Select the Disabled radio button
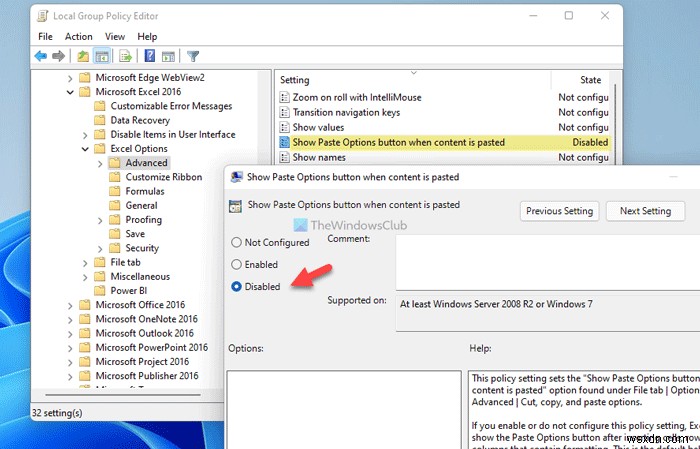 (236, 287)
